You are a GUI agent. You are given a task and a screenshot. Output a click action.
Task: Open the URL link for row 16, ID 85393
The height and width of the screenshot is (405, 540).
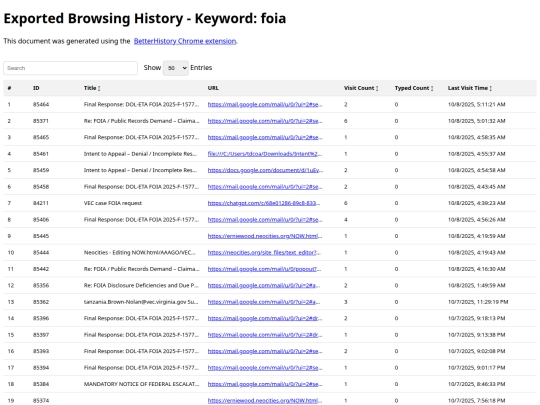click(x=265, y=351)
